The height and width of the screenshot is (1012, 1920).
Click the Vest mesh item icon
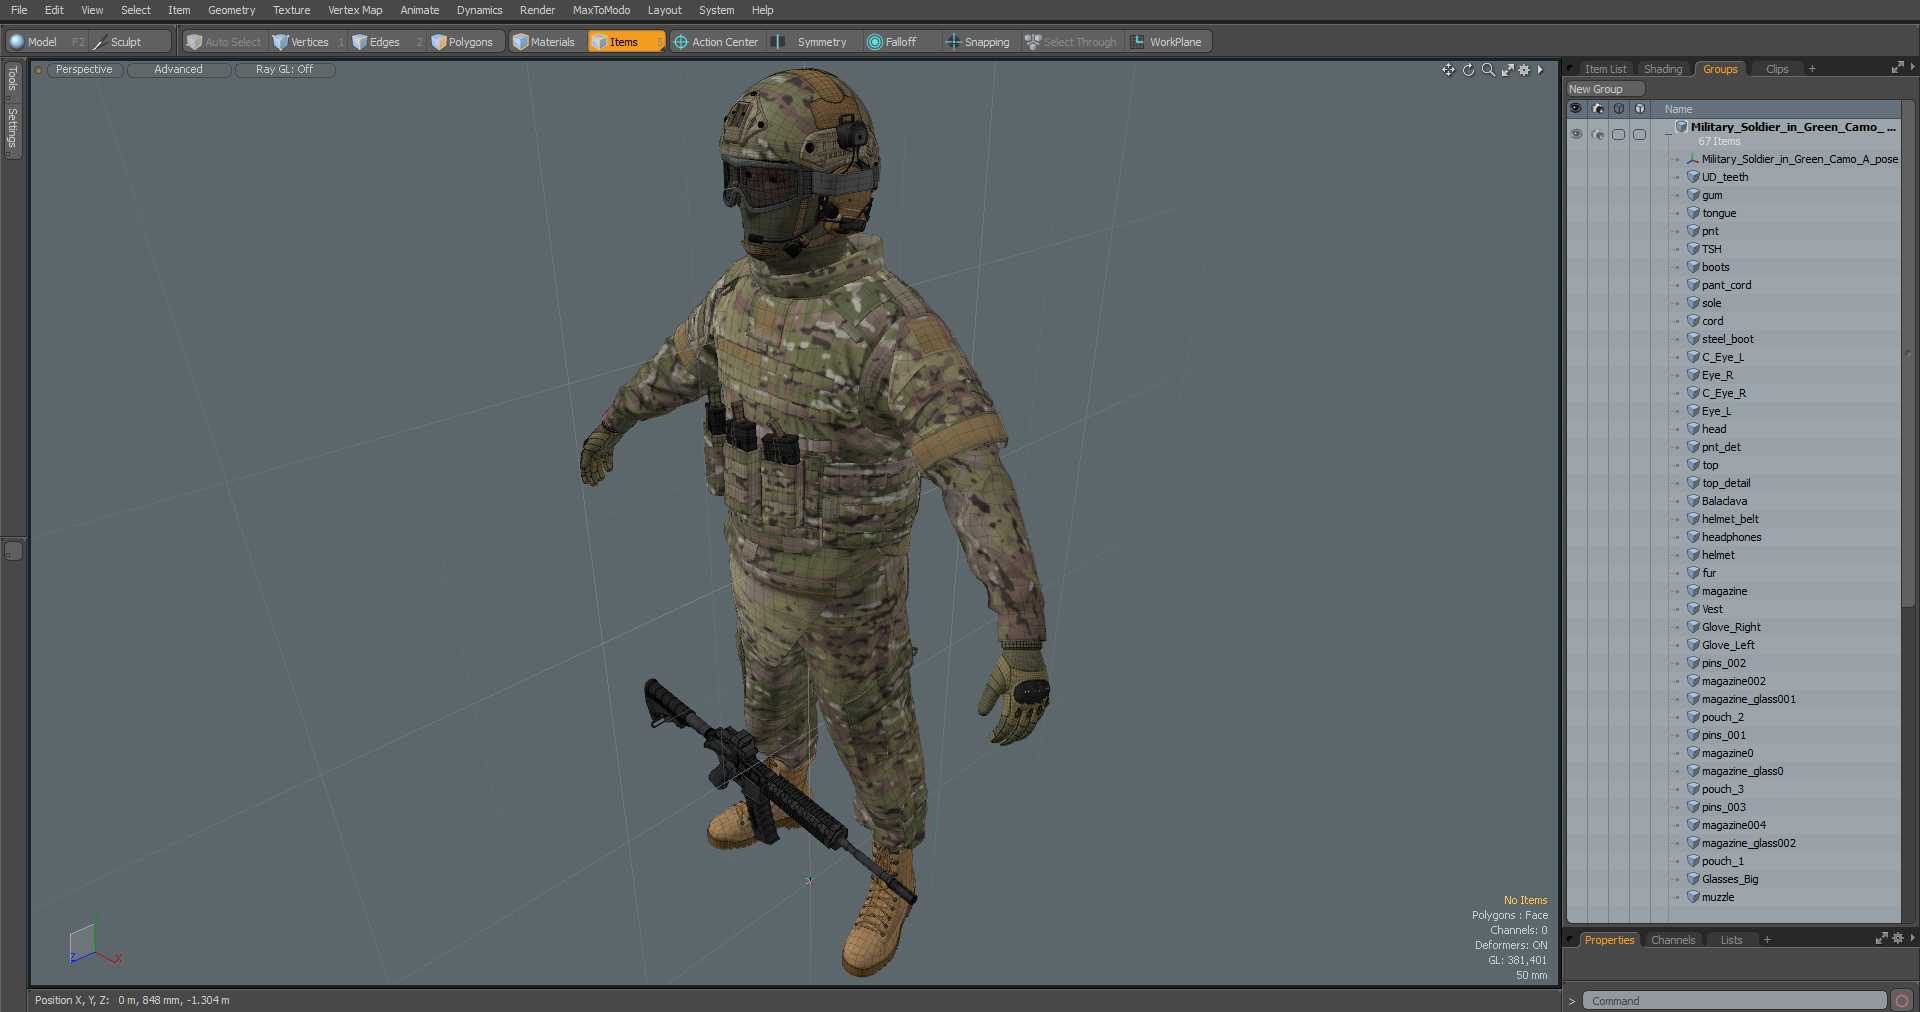pyautogui.click(x=1693, y=609)
